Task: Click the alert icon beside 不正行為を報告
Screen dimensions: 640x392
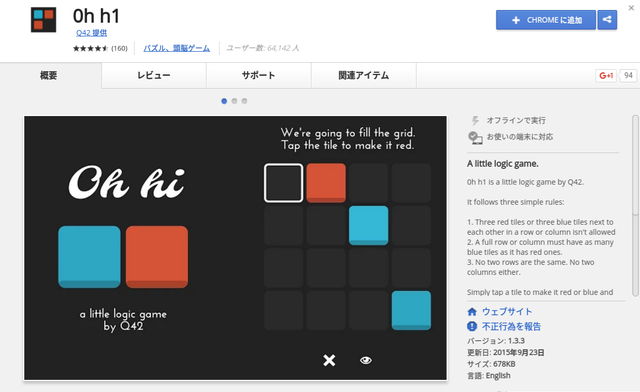Action: pyautogui.click(x=472, y=327)
